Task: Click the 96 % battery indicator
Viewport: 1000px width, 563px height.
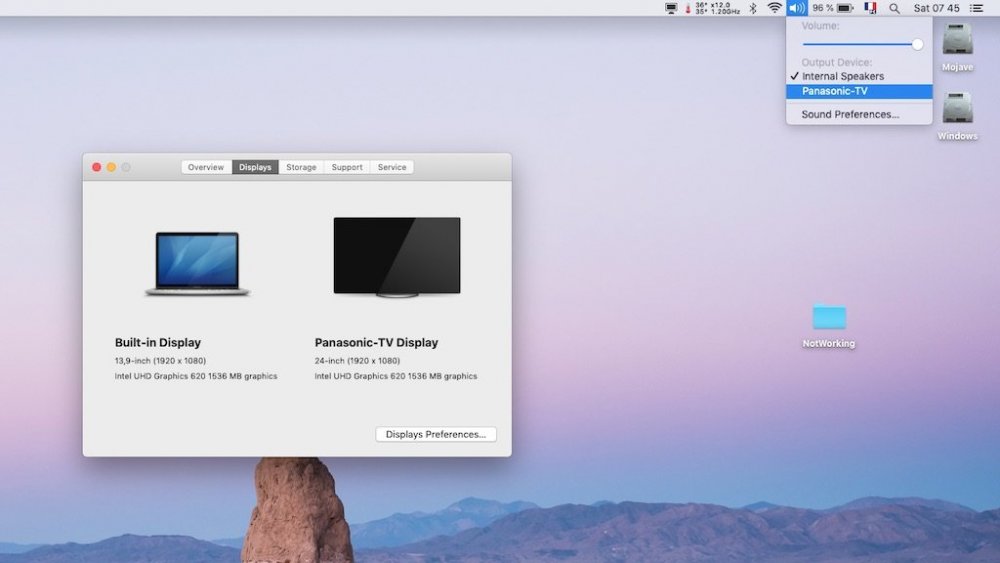Action: tap(832, 8)
